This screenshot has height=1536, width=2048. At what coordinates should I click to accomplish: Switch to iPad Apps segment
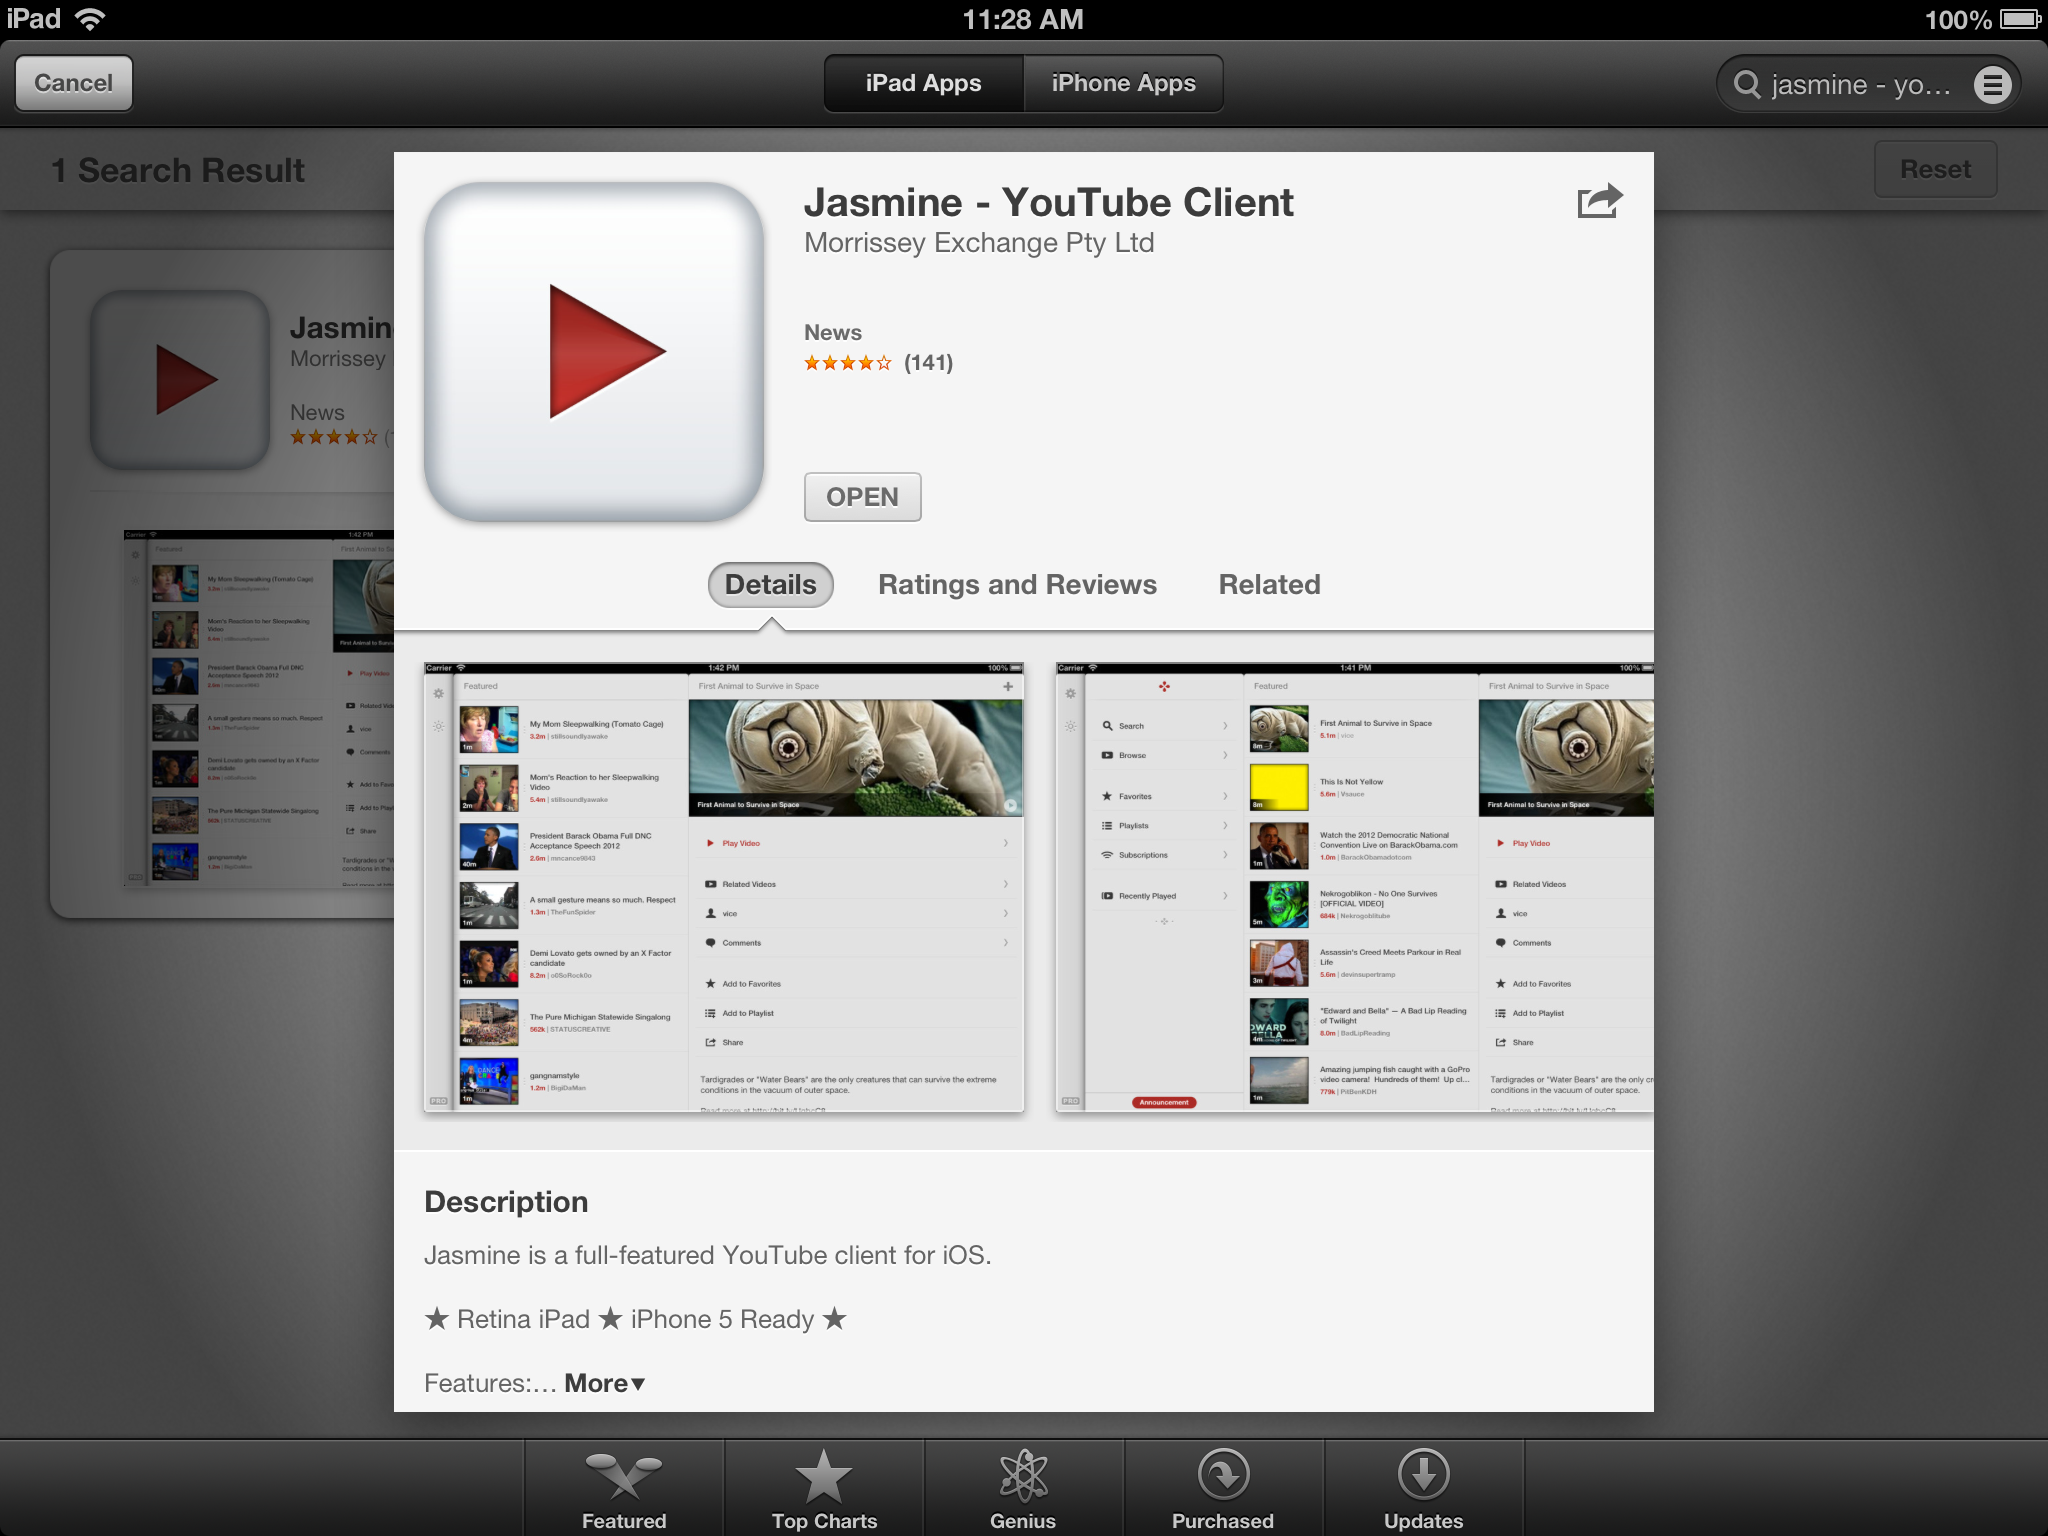924,84
